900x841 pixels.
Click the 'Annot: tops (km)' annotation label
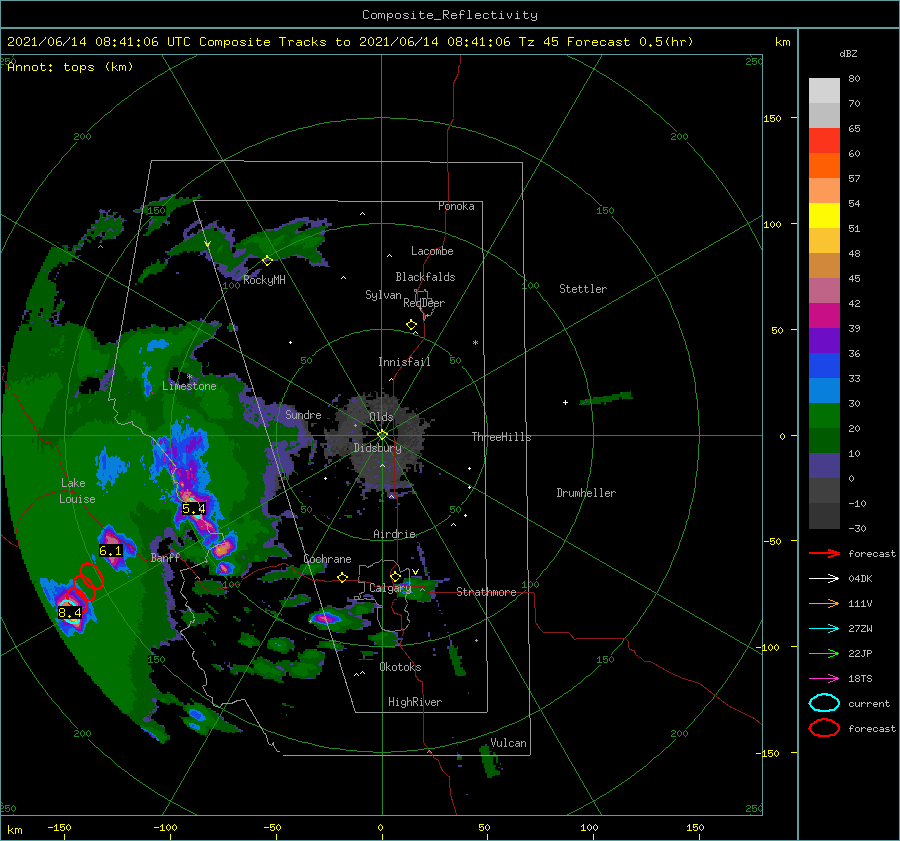70,67
